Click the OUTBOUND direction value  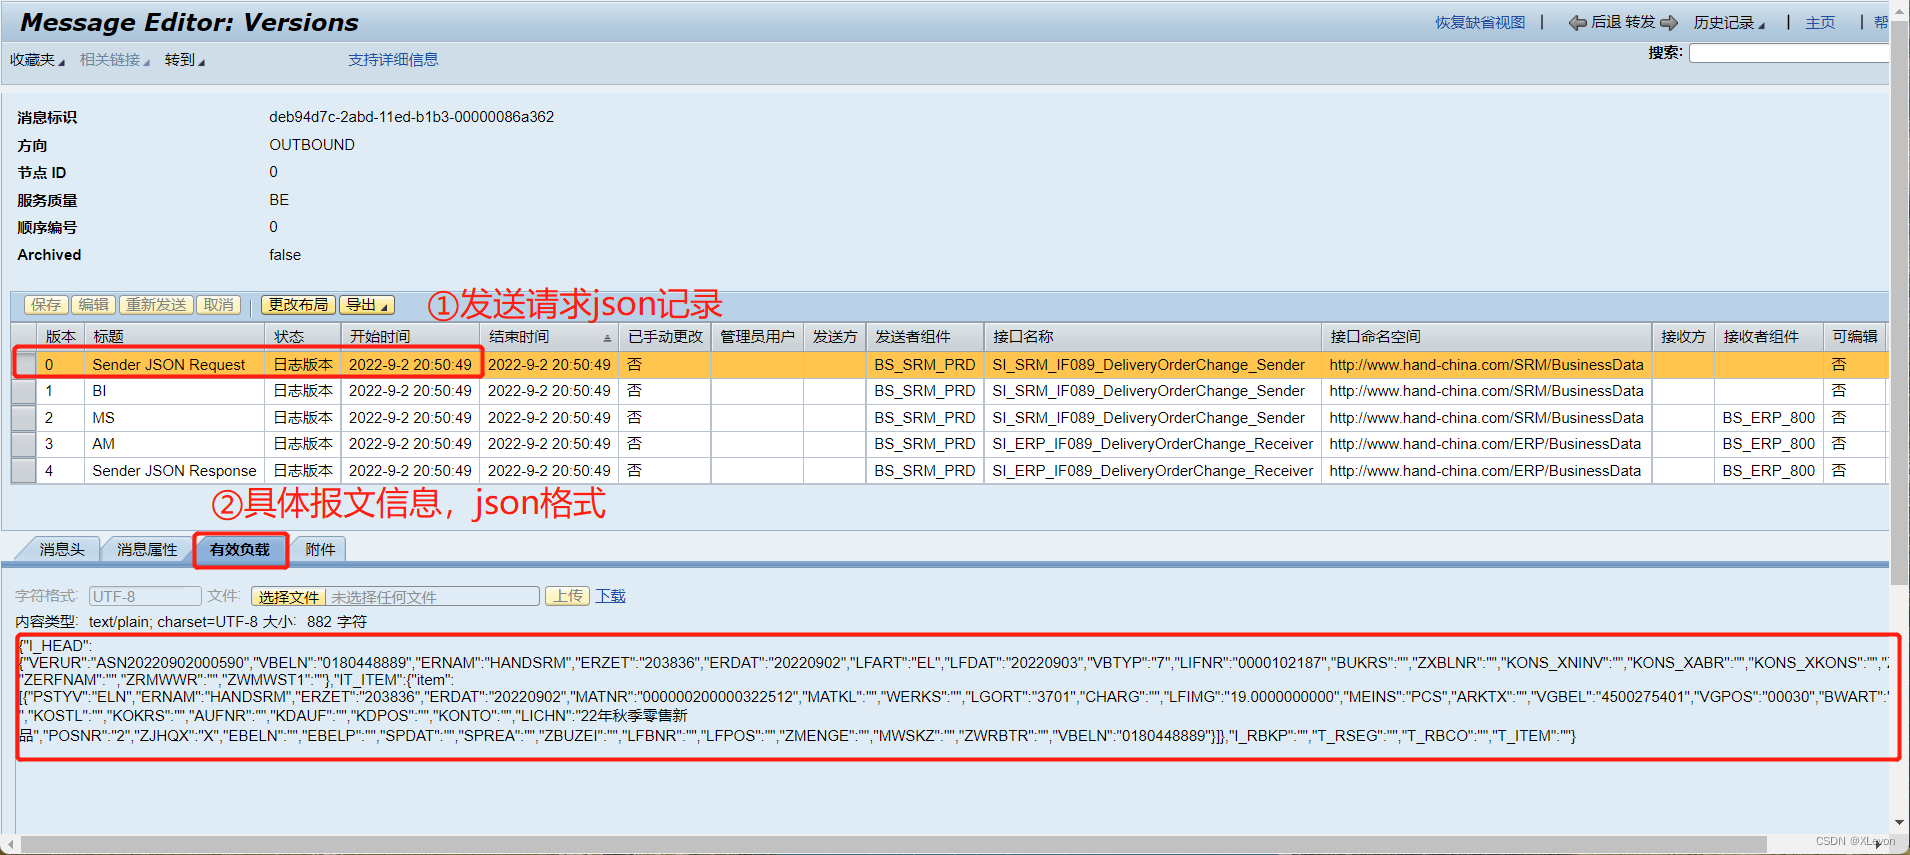(311, 145)
